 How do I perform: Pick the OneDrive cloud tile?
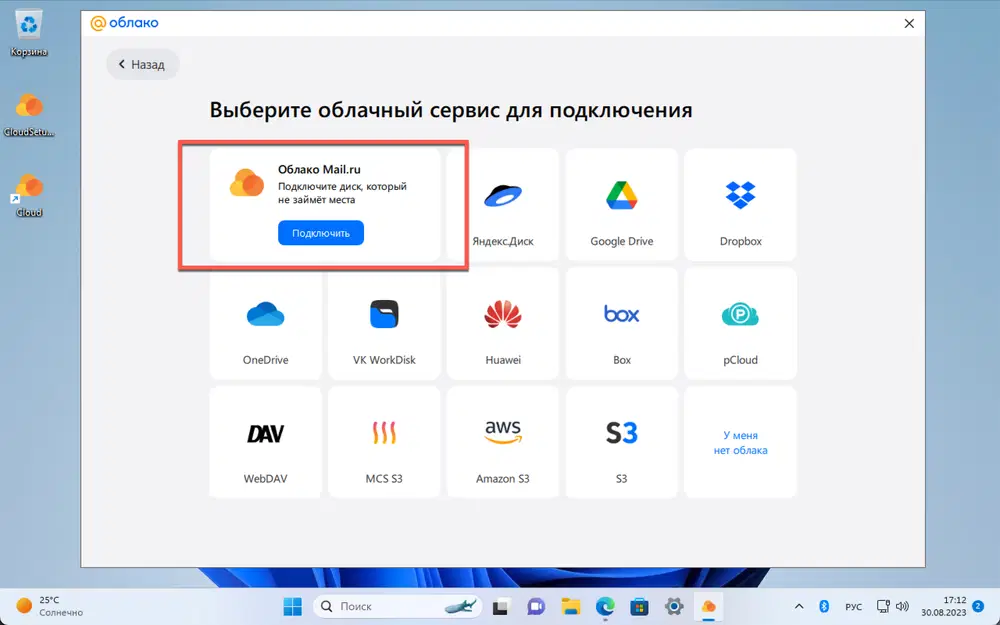(x=265, y=323)
